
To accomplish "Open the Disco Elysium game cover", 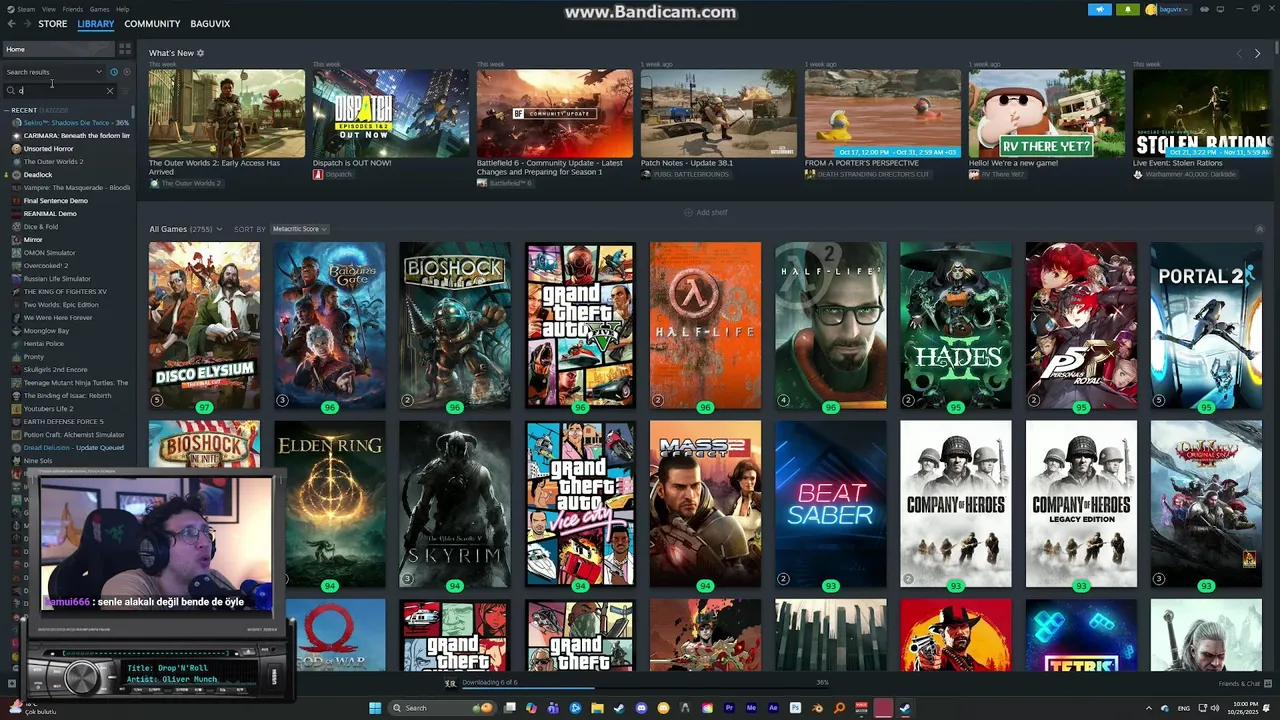I will (204, 325).
